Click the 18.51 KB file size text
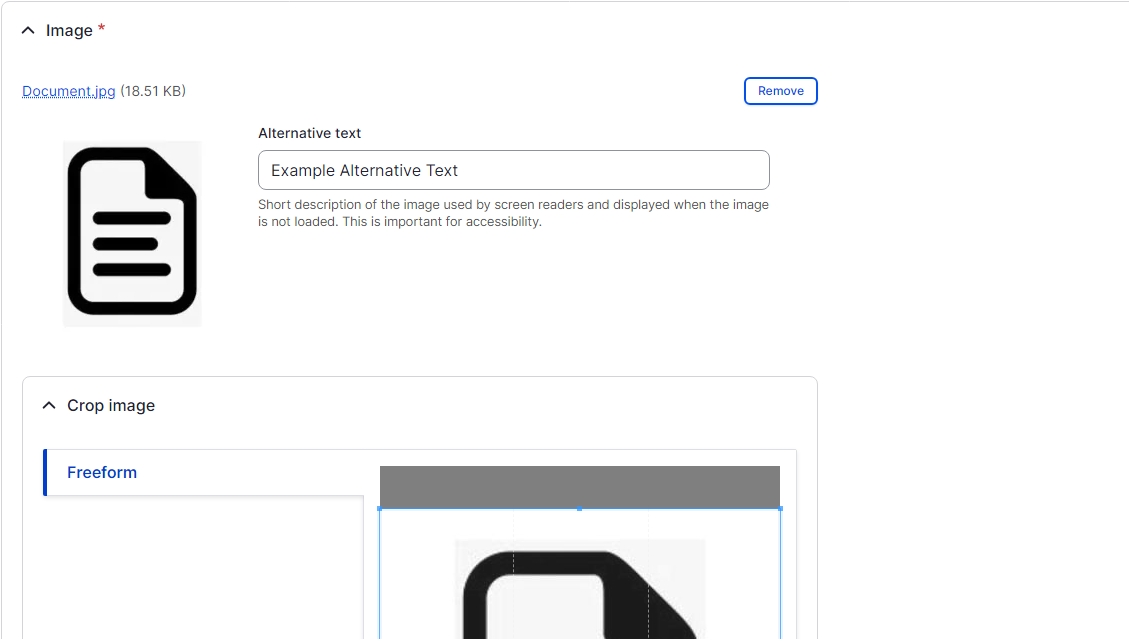 153,91
